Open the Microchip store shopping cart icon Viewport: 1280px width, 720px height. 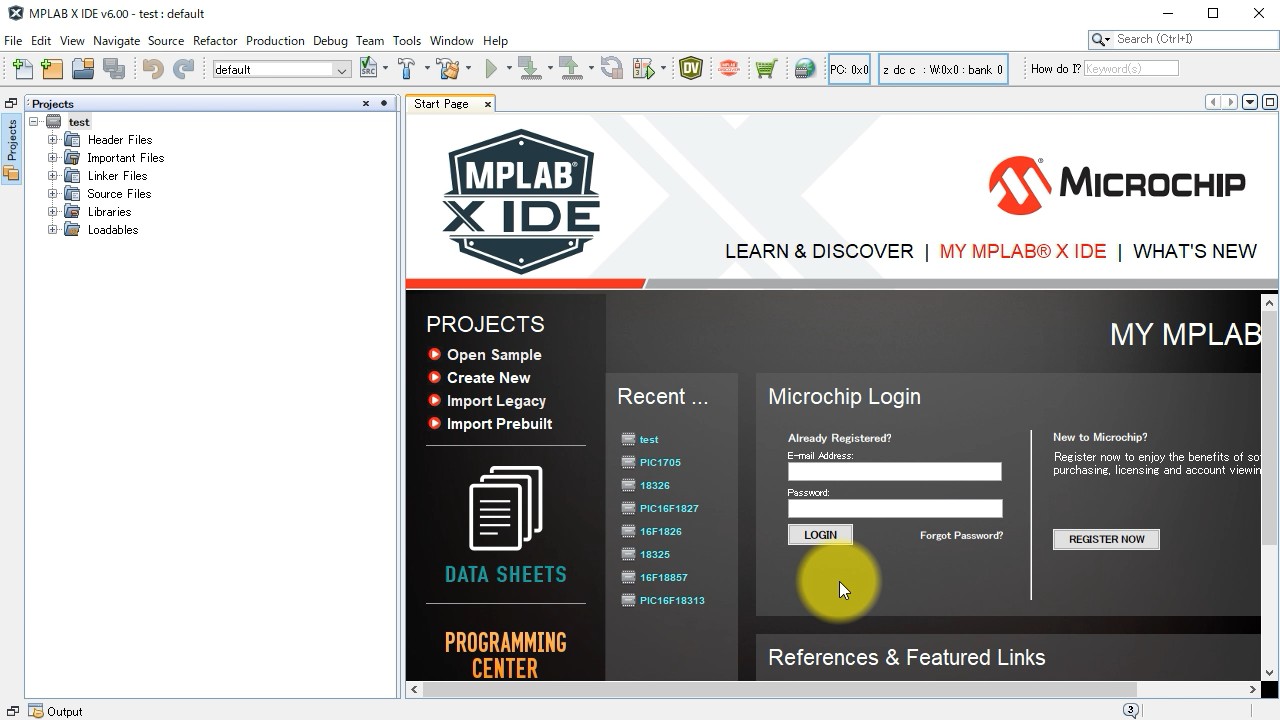click(766, 69)
